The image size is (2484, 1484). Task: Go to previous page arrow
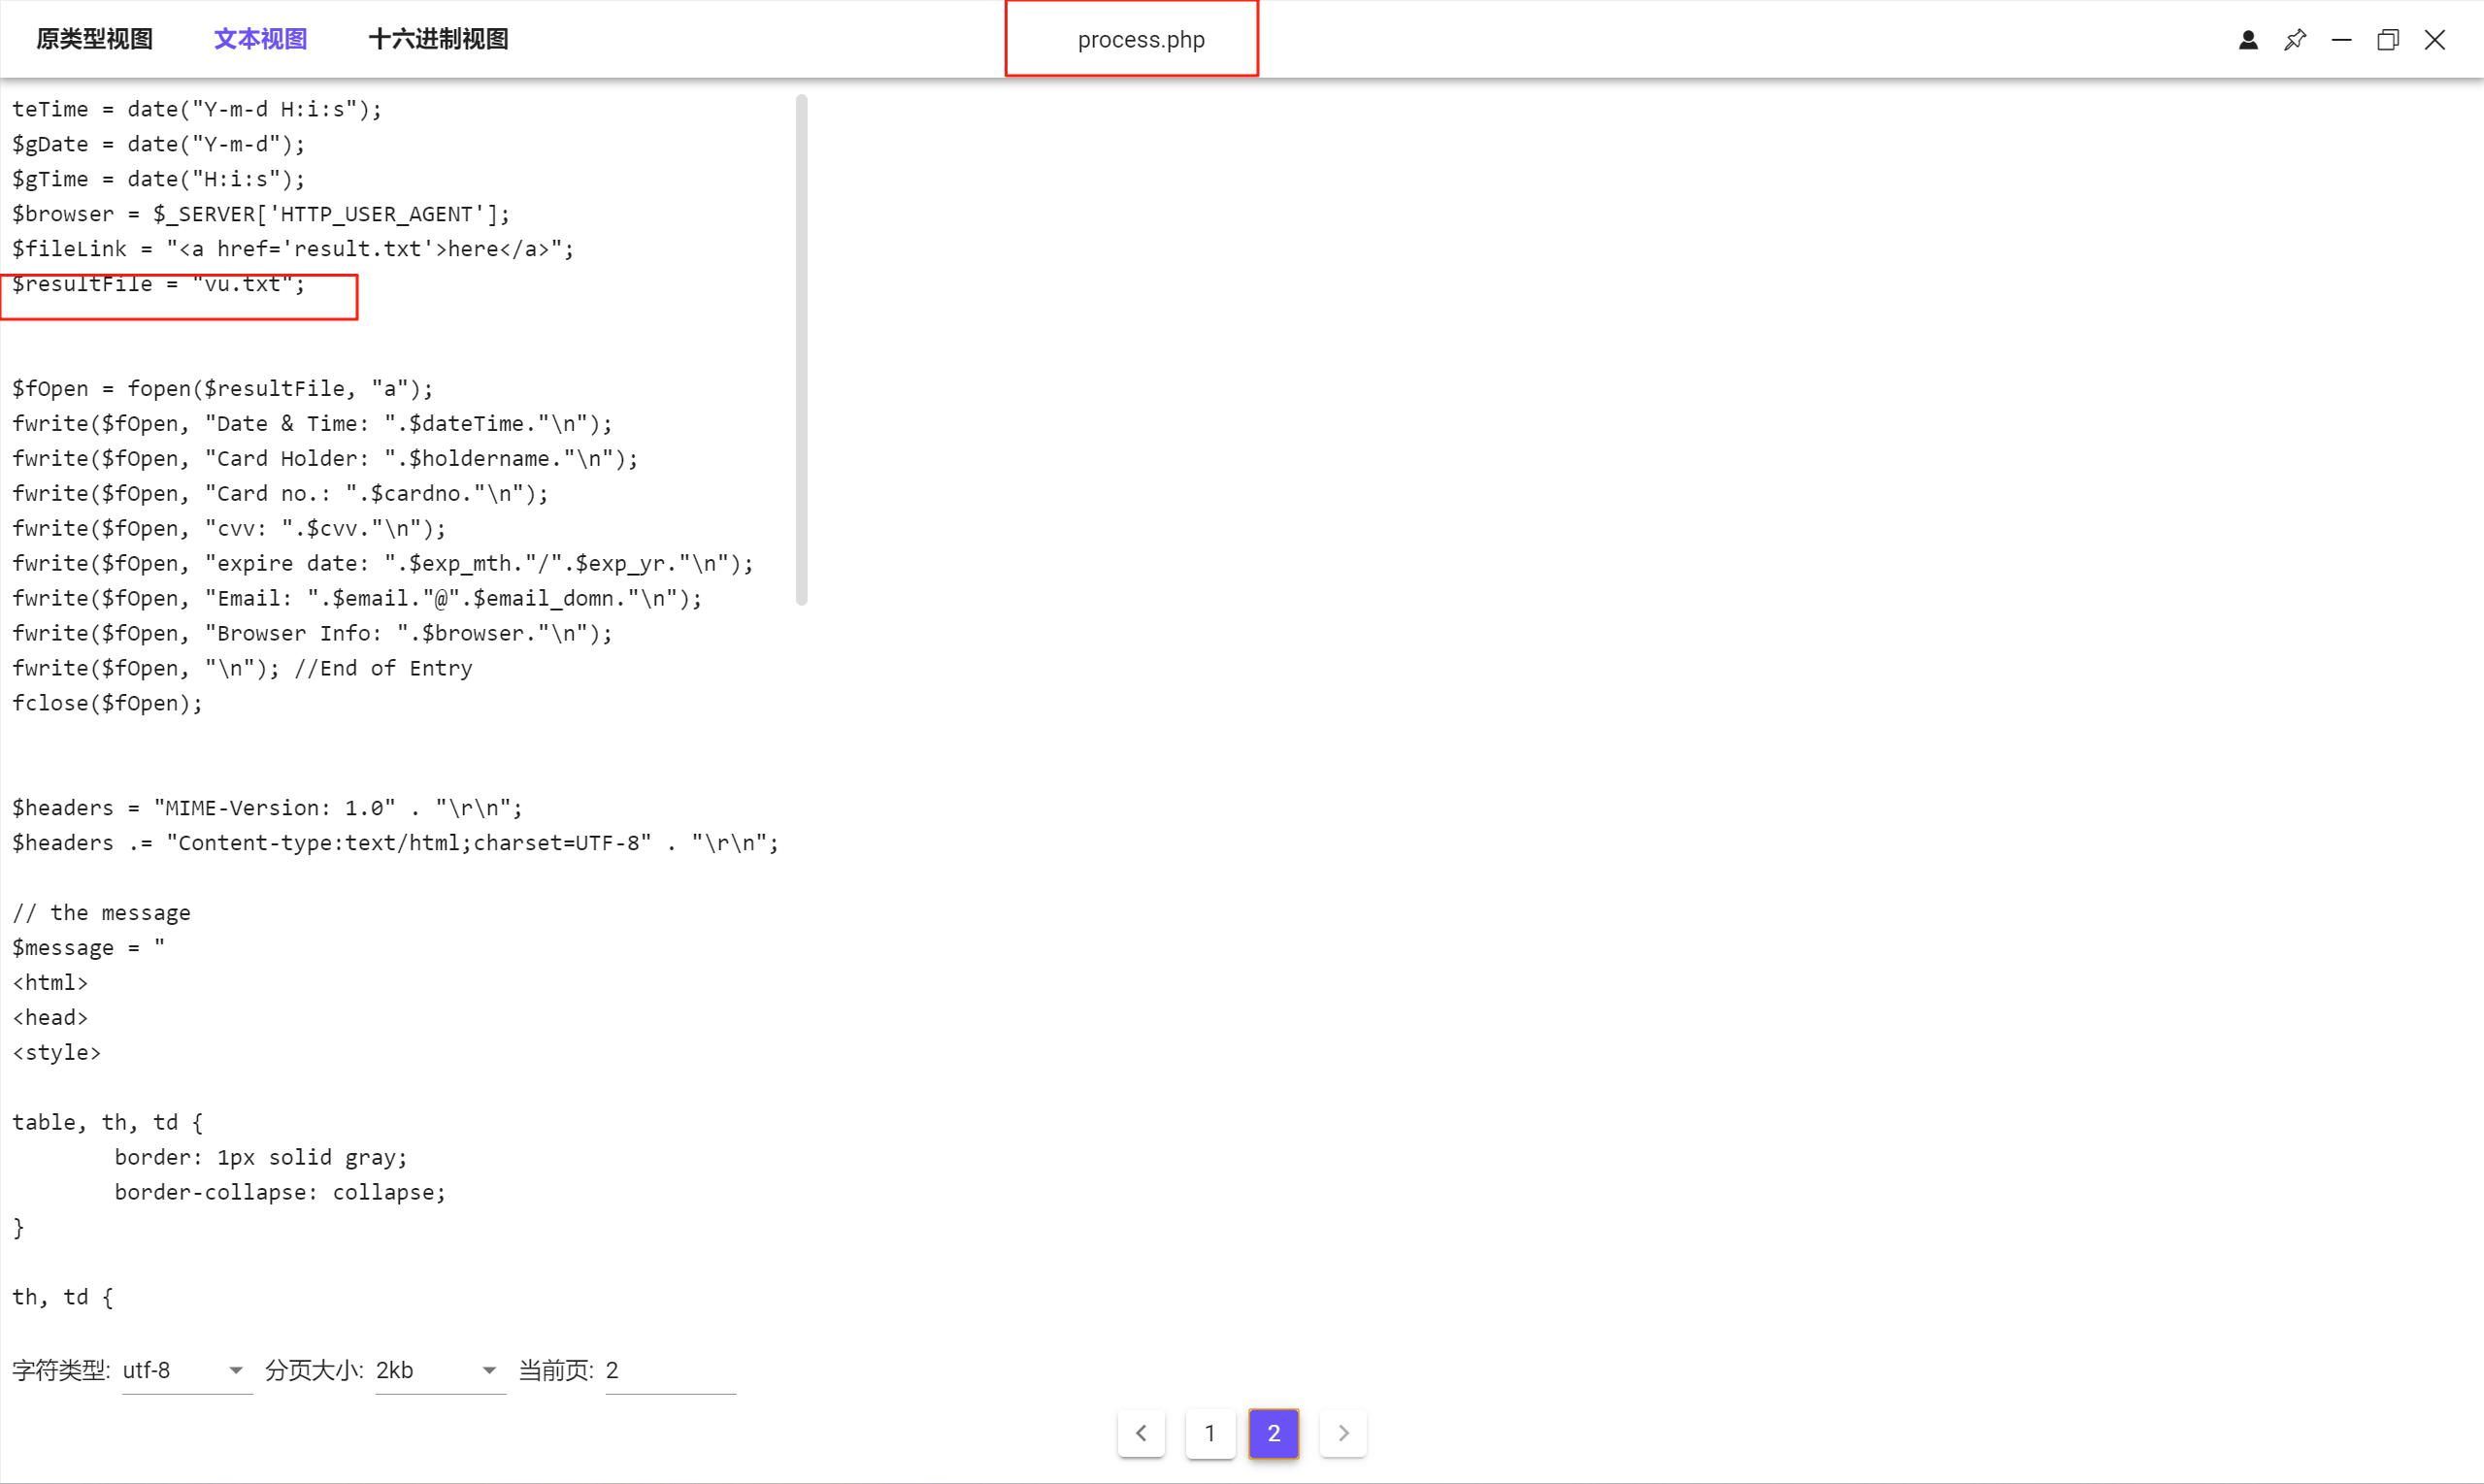tap(1141, 1433)
